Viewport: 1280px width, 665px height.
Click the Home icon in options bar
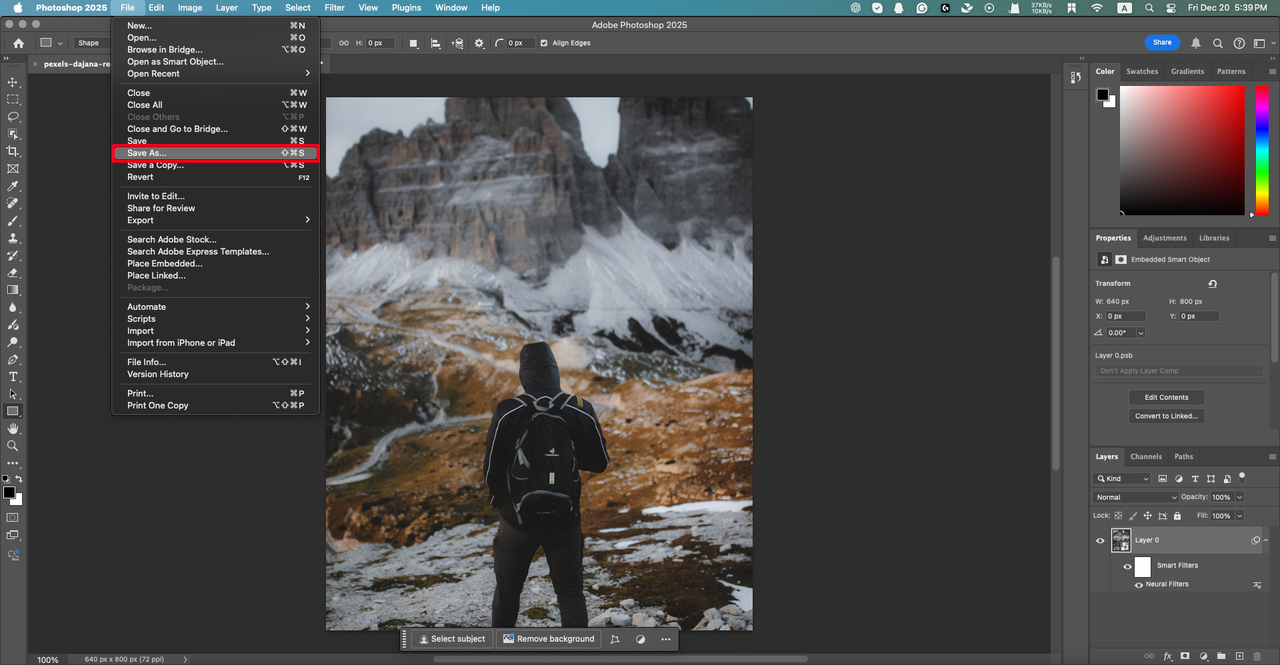pyautogui.click(x=18, y=43)
